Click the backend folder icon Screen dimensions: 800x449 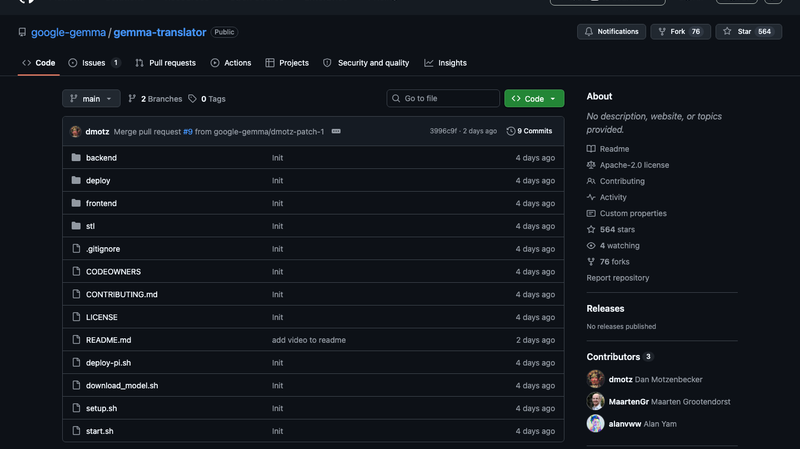pyautogui.click(x=76, y=158)
